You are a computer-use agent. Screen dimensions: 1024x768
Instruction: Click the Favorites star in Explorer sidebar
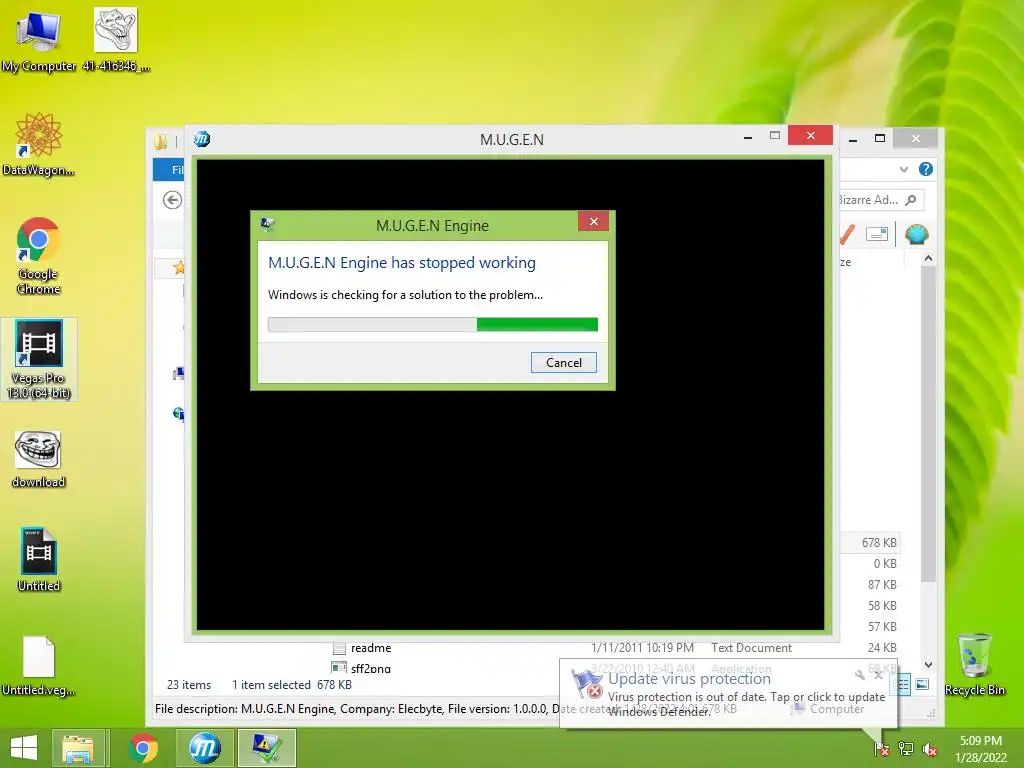point(178,267)
